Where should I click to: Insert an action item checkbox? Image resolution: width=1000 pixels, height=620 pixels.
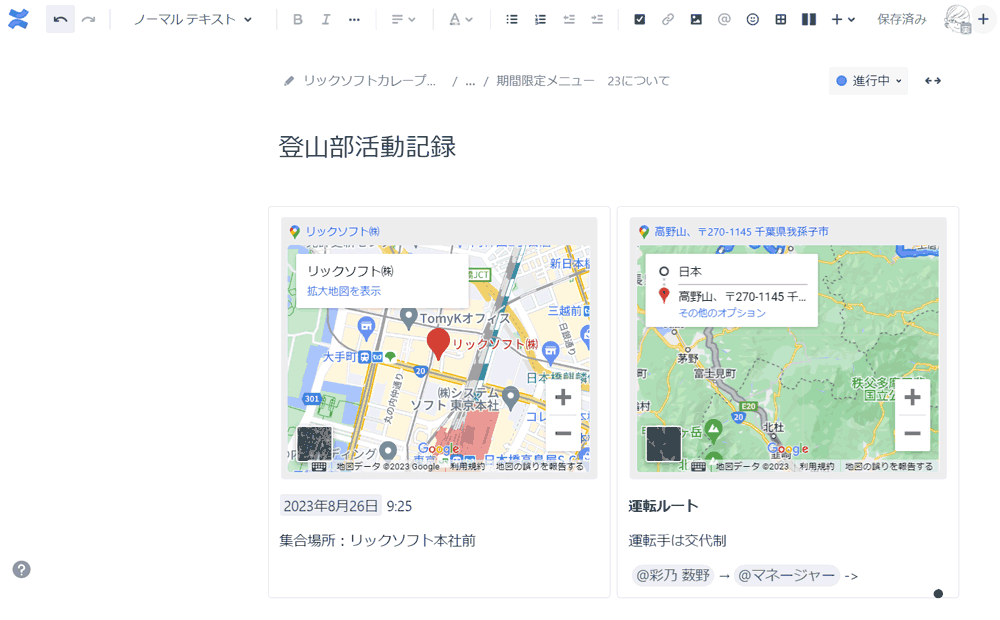640,20
